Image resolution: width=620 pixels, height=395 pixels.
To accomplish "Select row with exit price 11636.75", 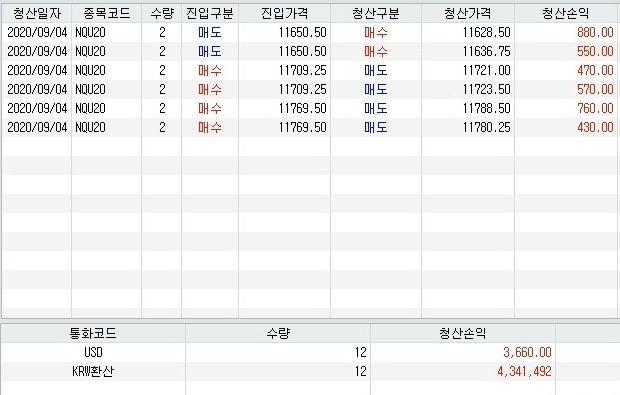I will tap(310, 51).
